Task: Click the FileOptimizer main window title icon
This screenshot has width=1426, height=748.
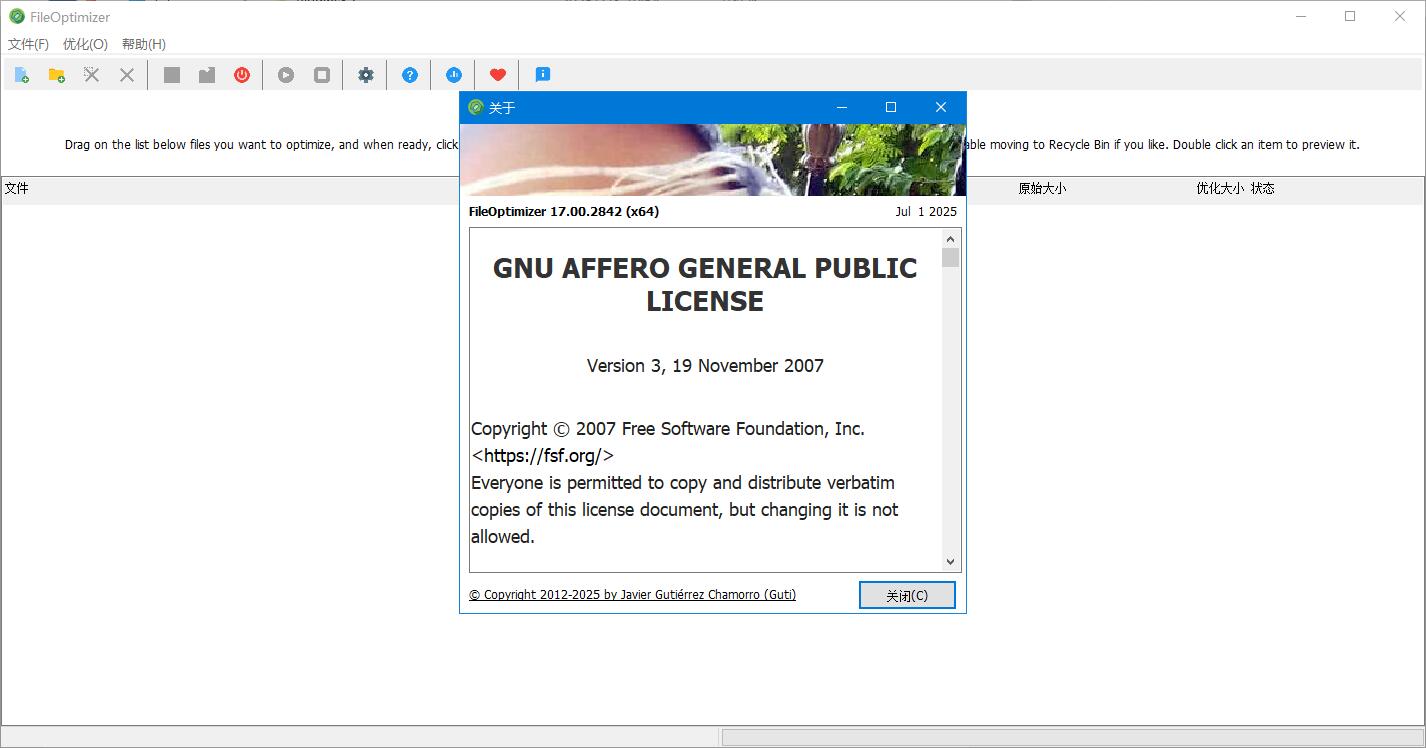Action: [16, 16]
